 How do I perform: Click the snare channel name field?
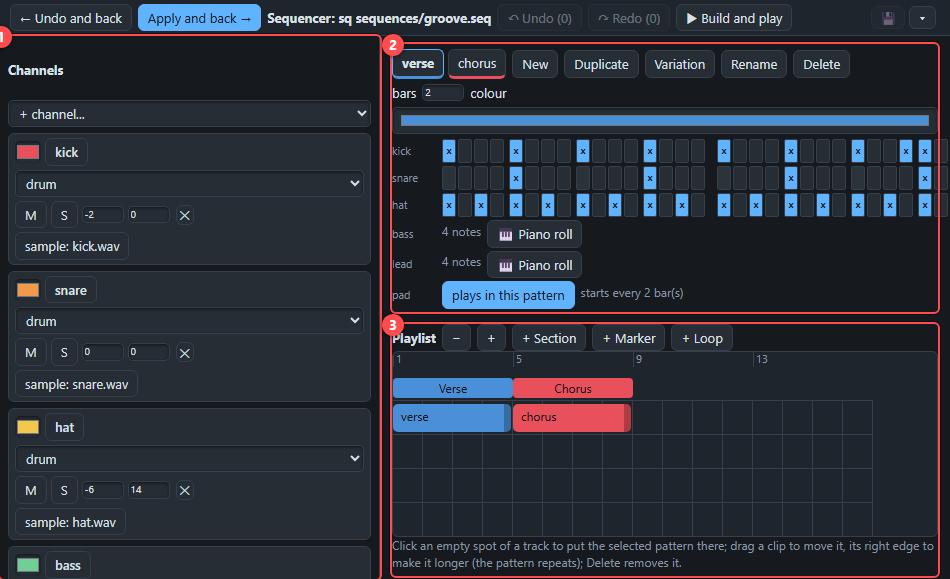pos(71,290)
